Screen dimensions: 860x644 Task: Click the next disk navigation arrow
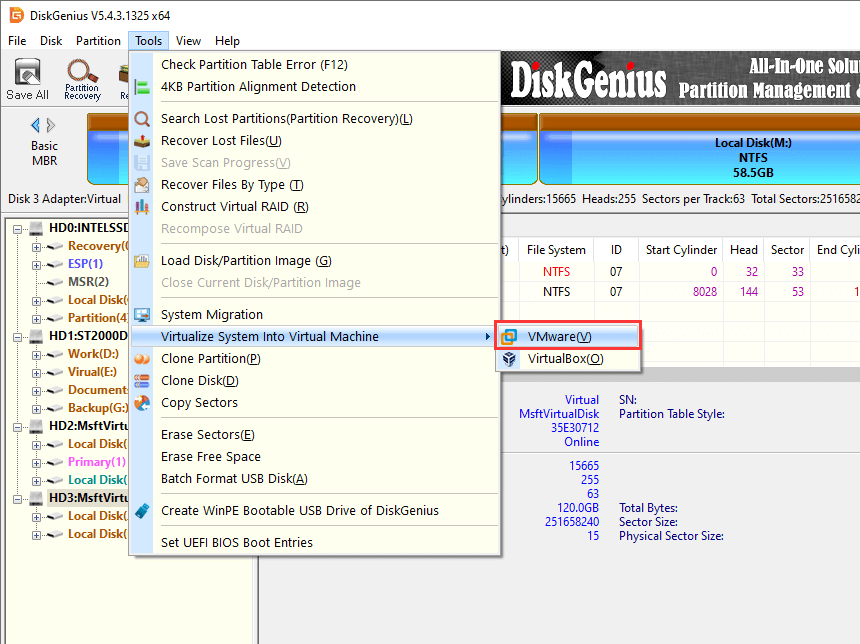pyautogui.click(x=52, y=126)
